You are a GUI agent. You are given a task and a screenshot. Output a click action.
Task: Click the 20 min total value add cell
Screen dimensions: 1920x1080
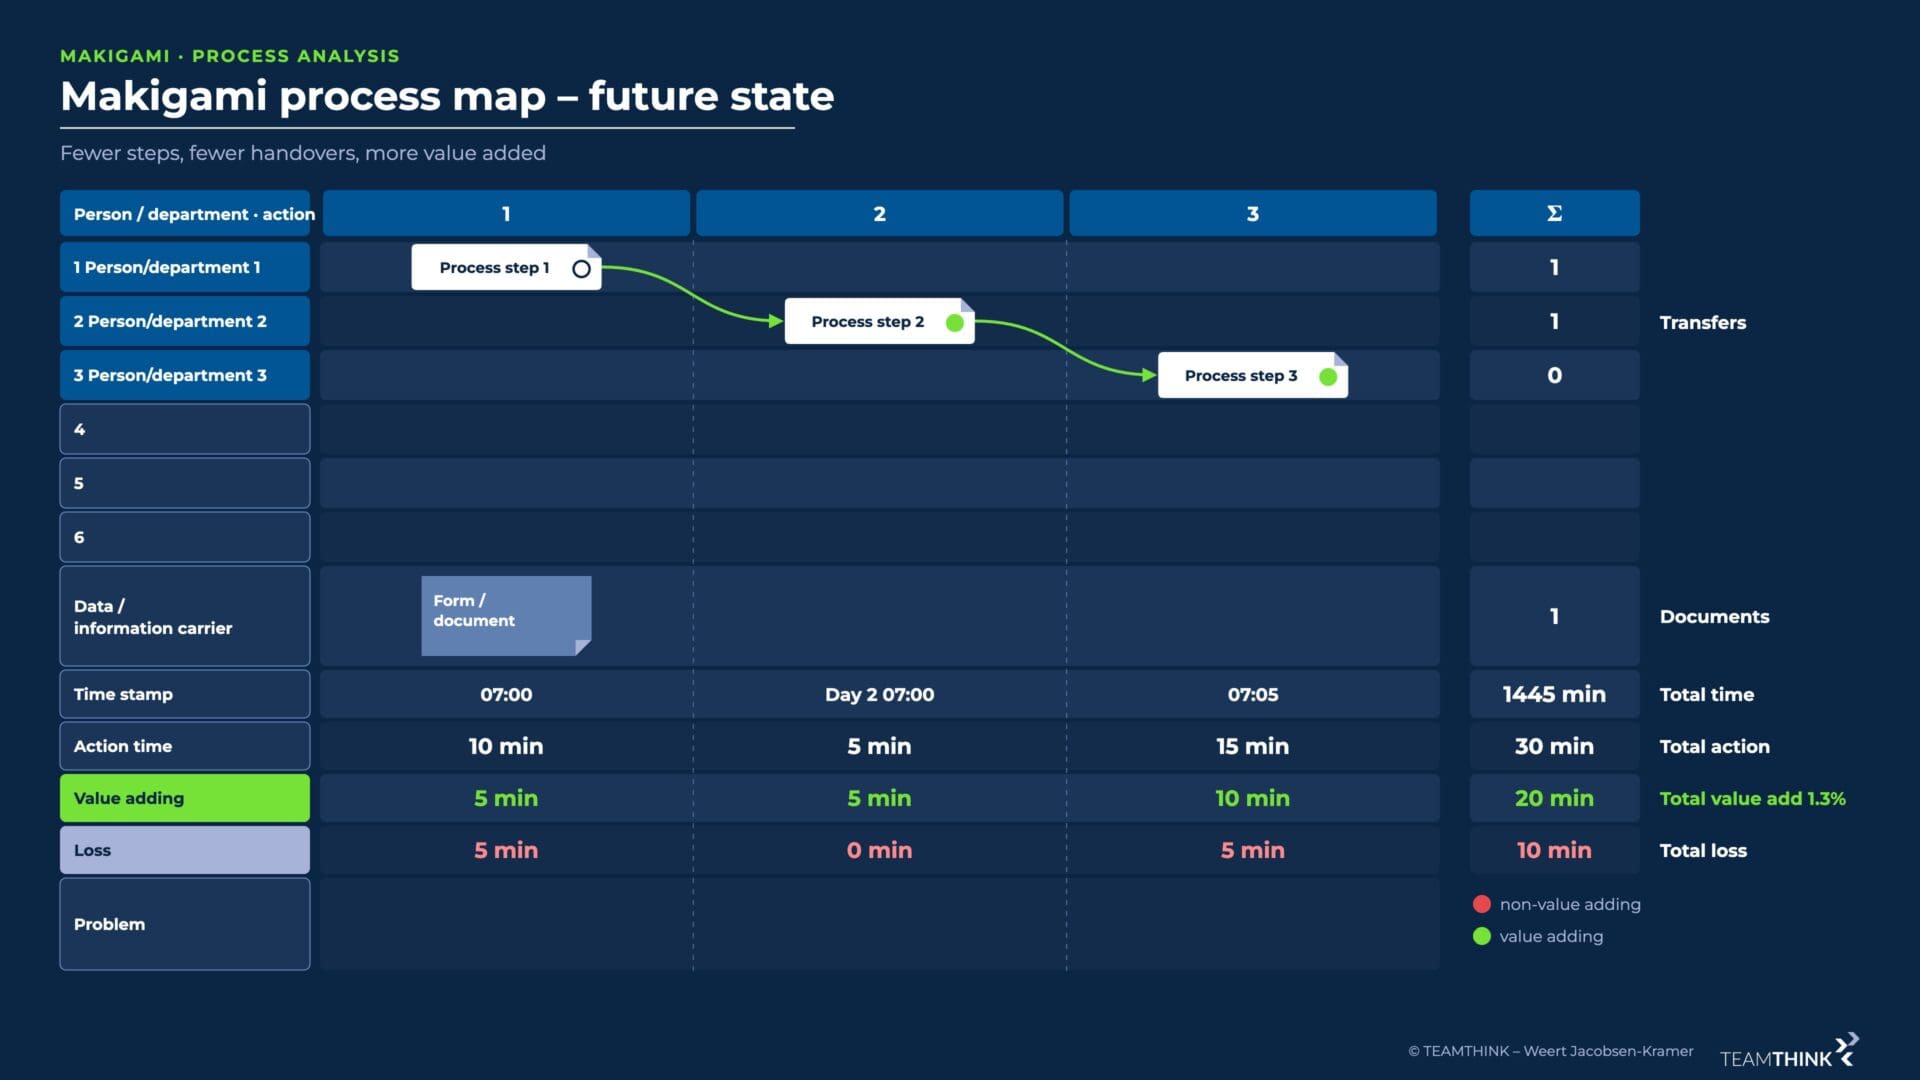coord(1554,798)
